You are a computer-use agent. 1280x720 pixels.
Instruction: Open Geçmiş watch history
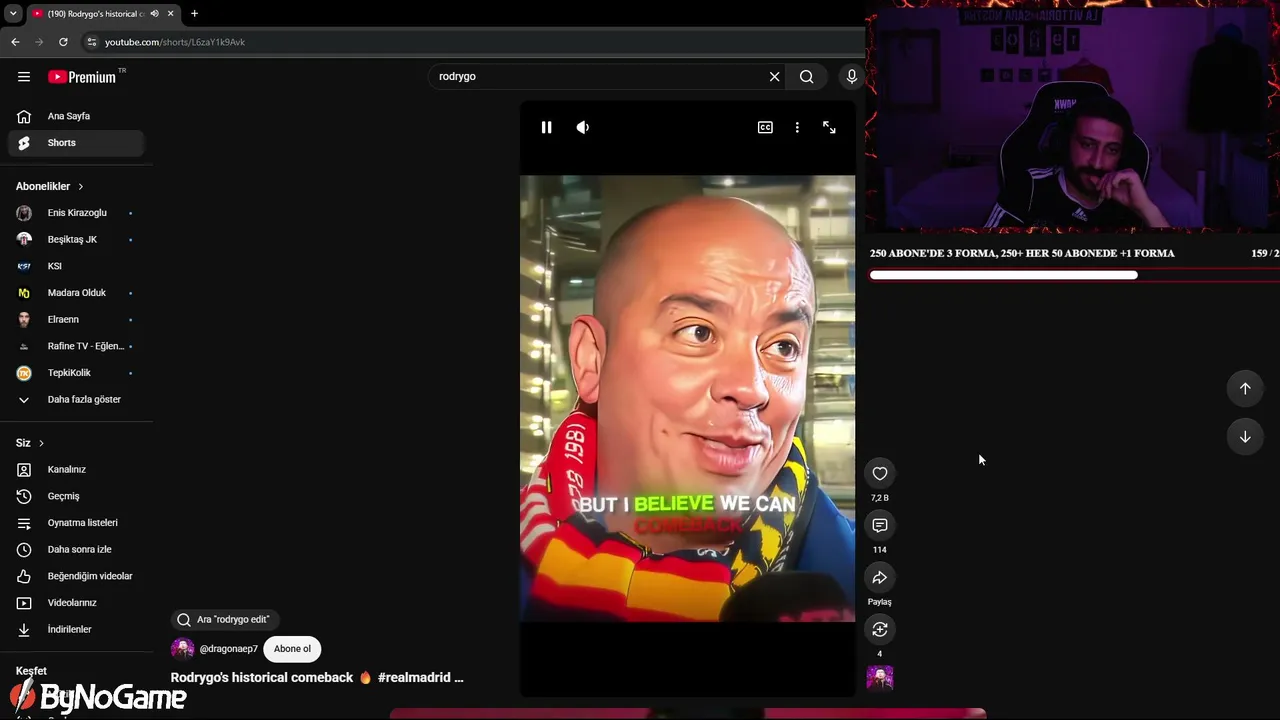coord(76,496)
